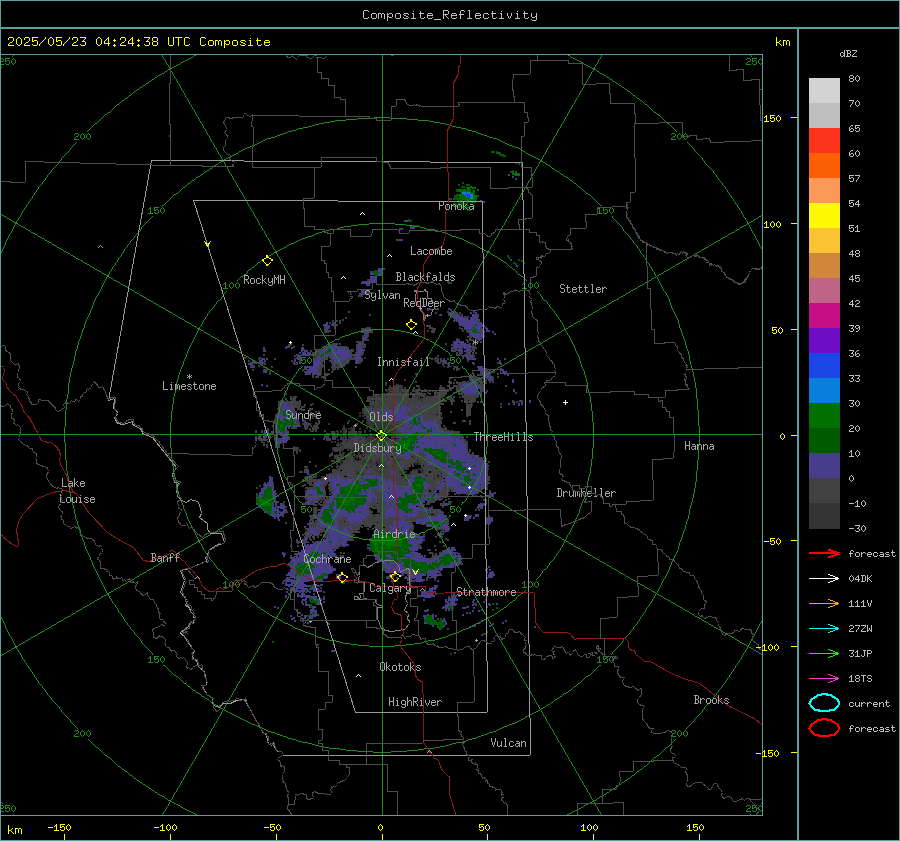Click the asterisk marker above Limestone
Screen dimensions: 900x841
tap(189, 377)
